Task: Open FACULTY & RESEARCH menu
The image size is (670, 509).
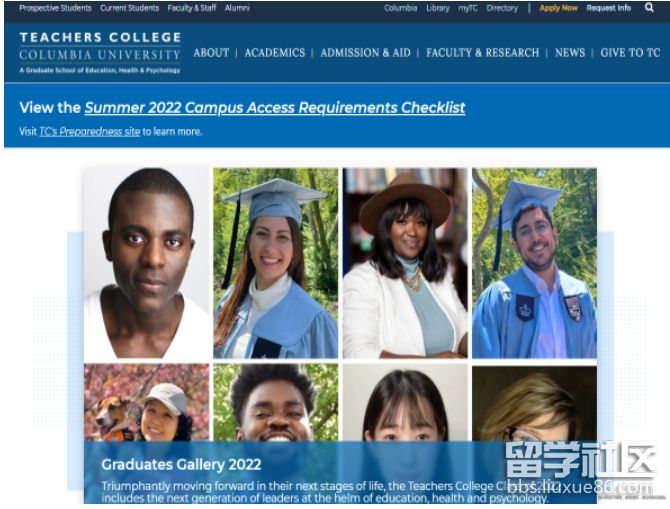Action: (482, 53)
